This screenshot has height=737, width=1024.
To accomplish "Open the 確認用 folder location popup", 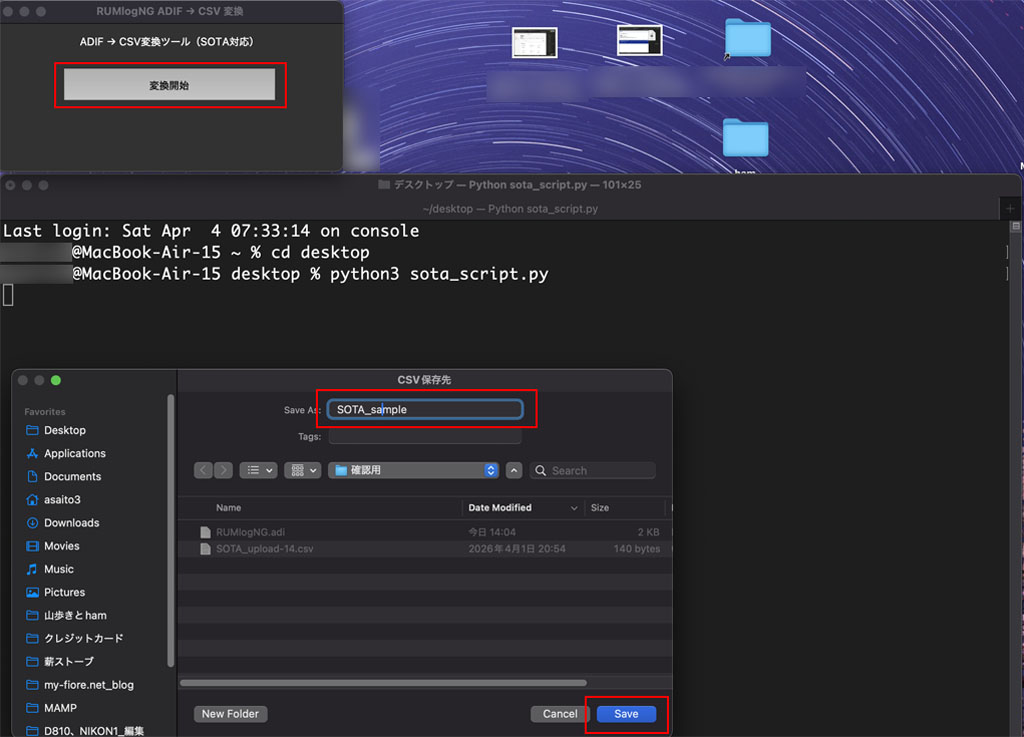I will click(x=414, y=470).
